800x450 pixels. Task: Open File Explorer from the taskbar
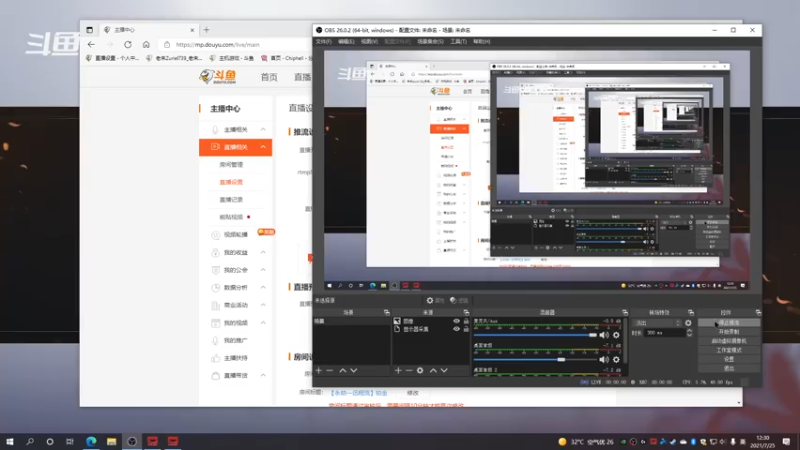111,441
